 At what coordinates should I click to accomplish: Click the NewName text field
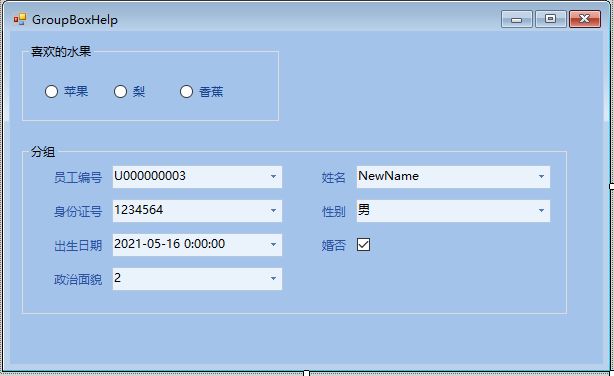click(x=446, y=177)
